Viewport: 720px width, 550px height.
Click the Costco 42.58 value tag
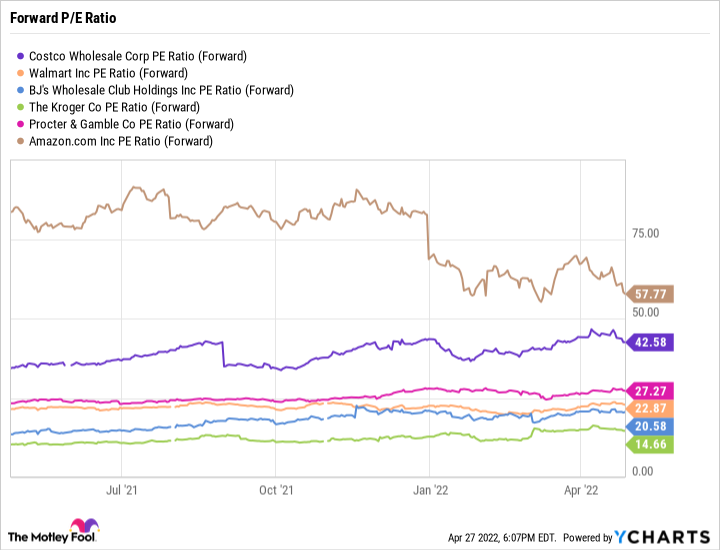pos(650,342)
